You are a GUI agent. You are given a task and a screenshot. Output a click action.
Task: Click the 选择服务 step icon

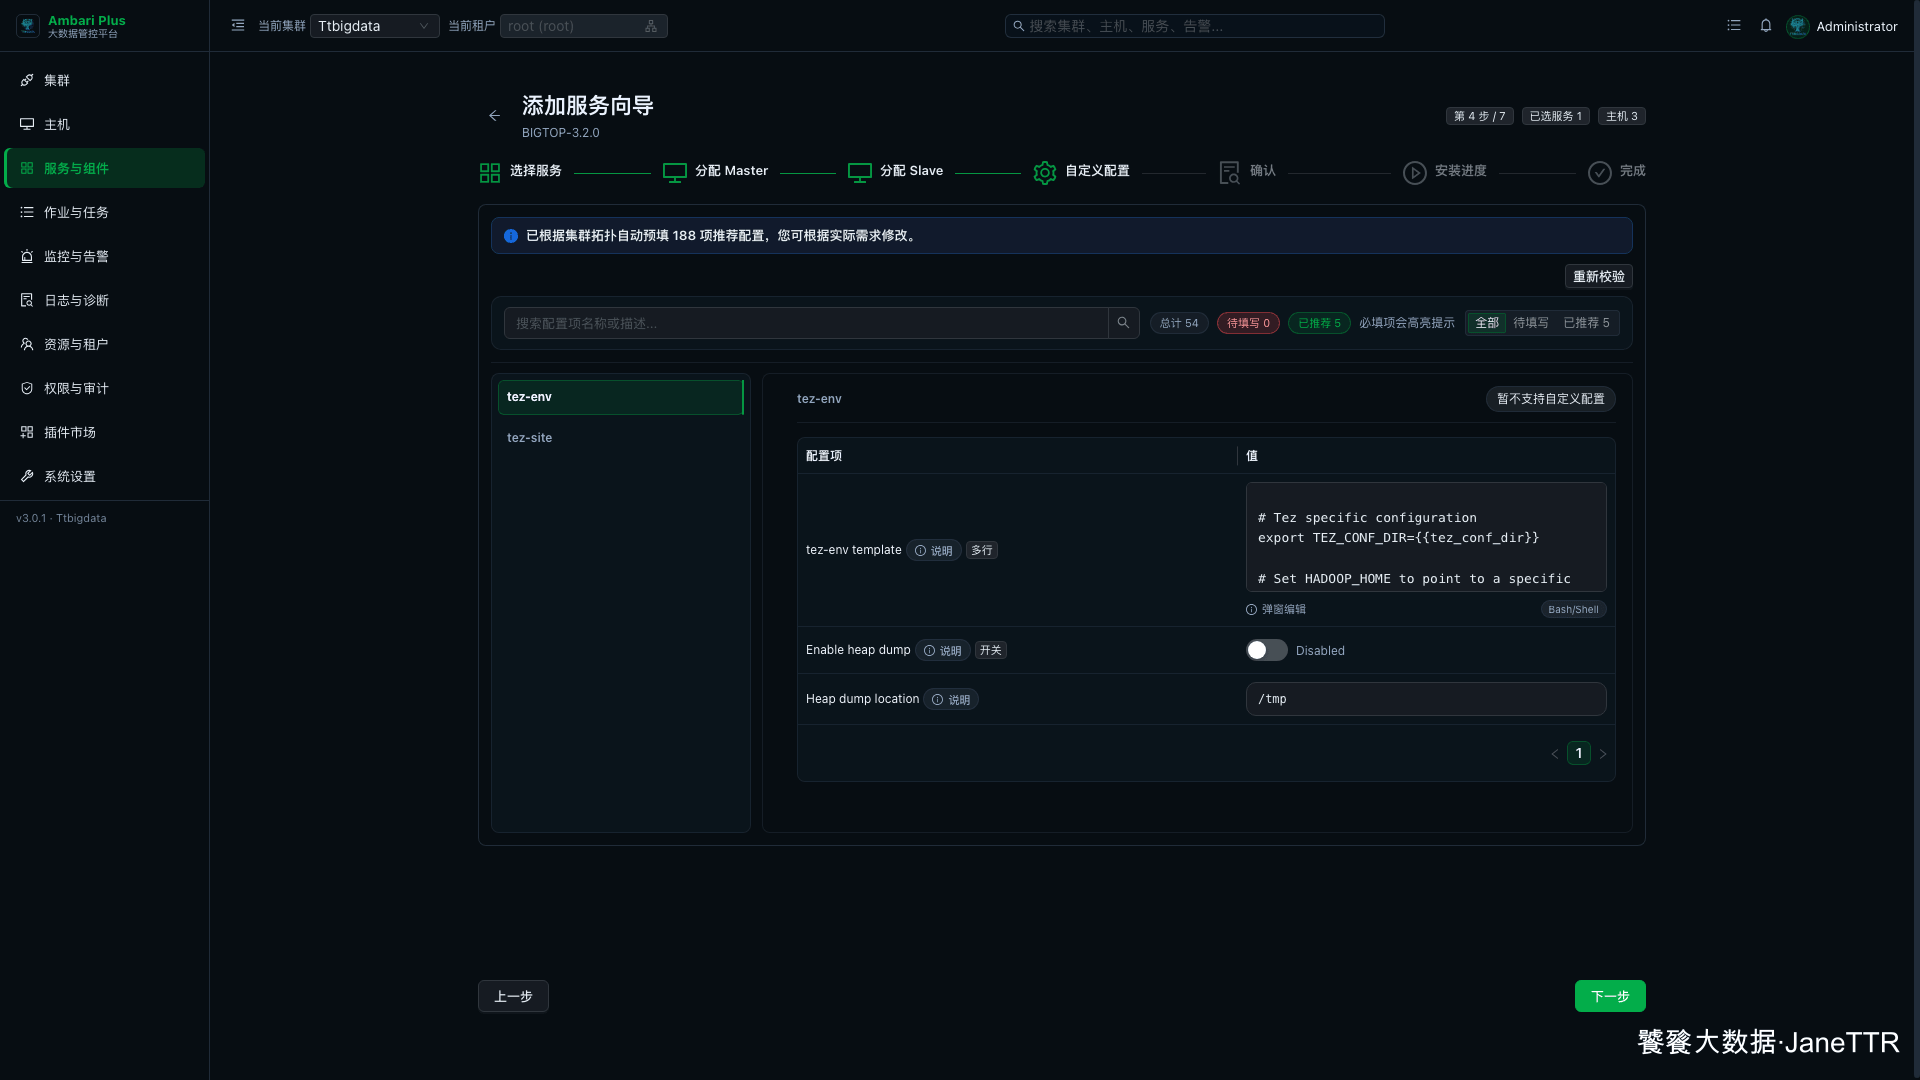490,173
